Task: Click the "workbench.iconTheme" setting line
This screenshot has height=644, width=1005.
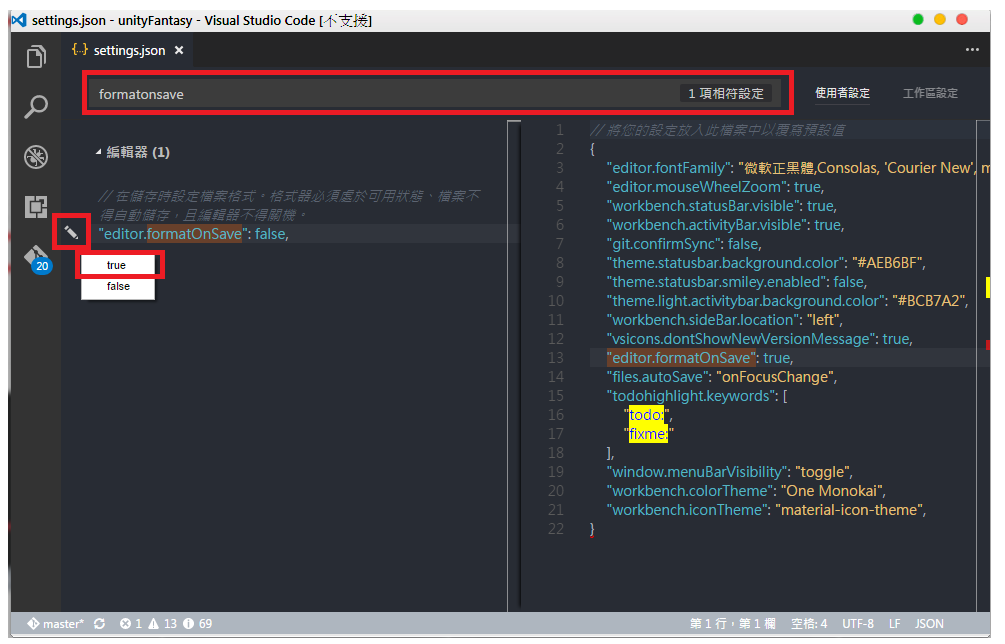Action: pyautogui.click(x=767, y=510)
